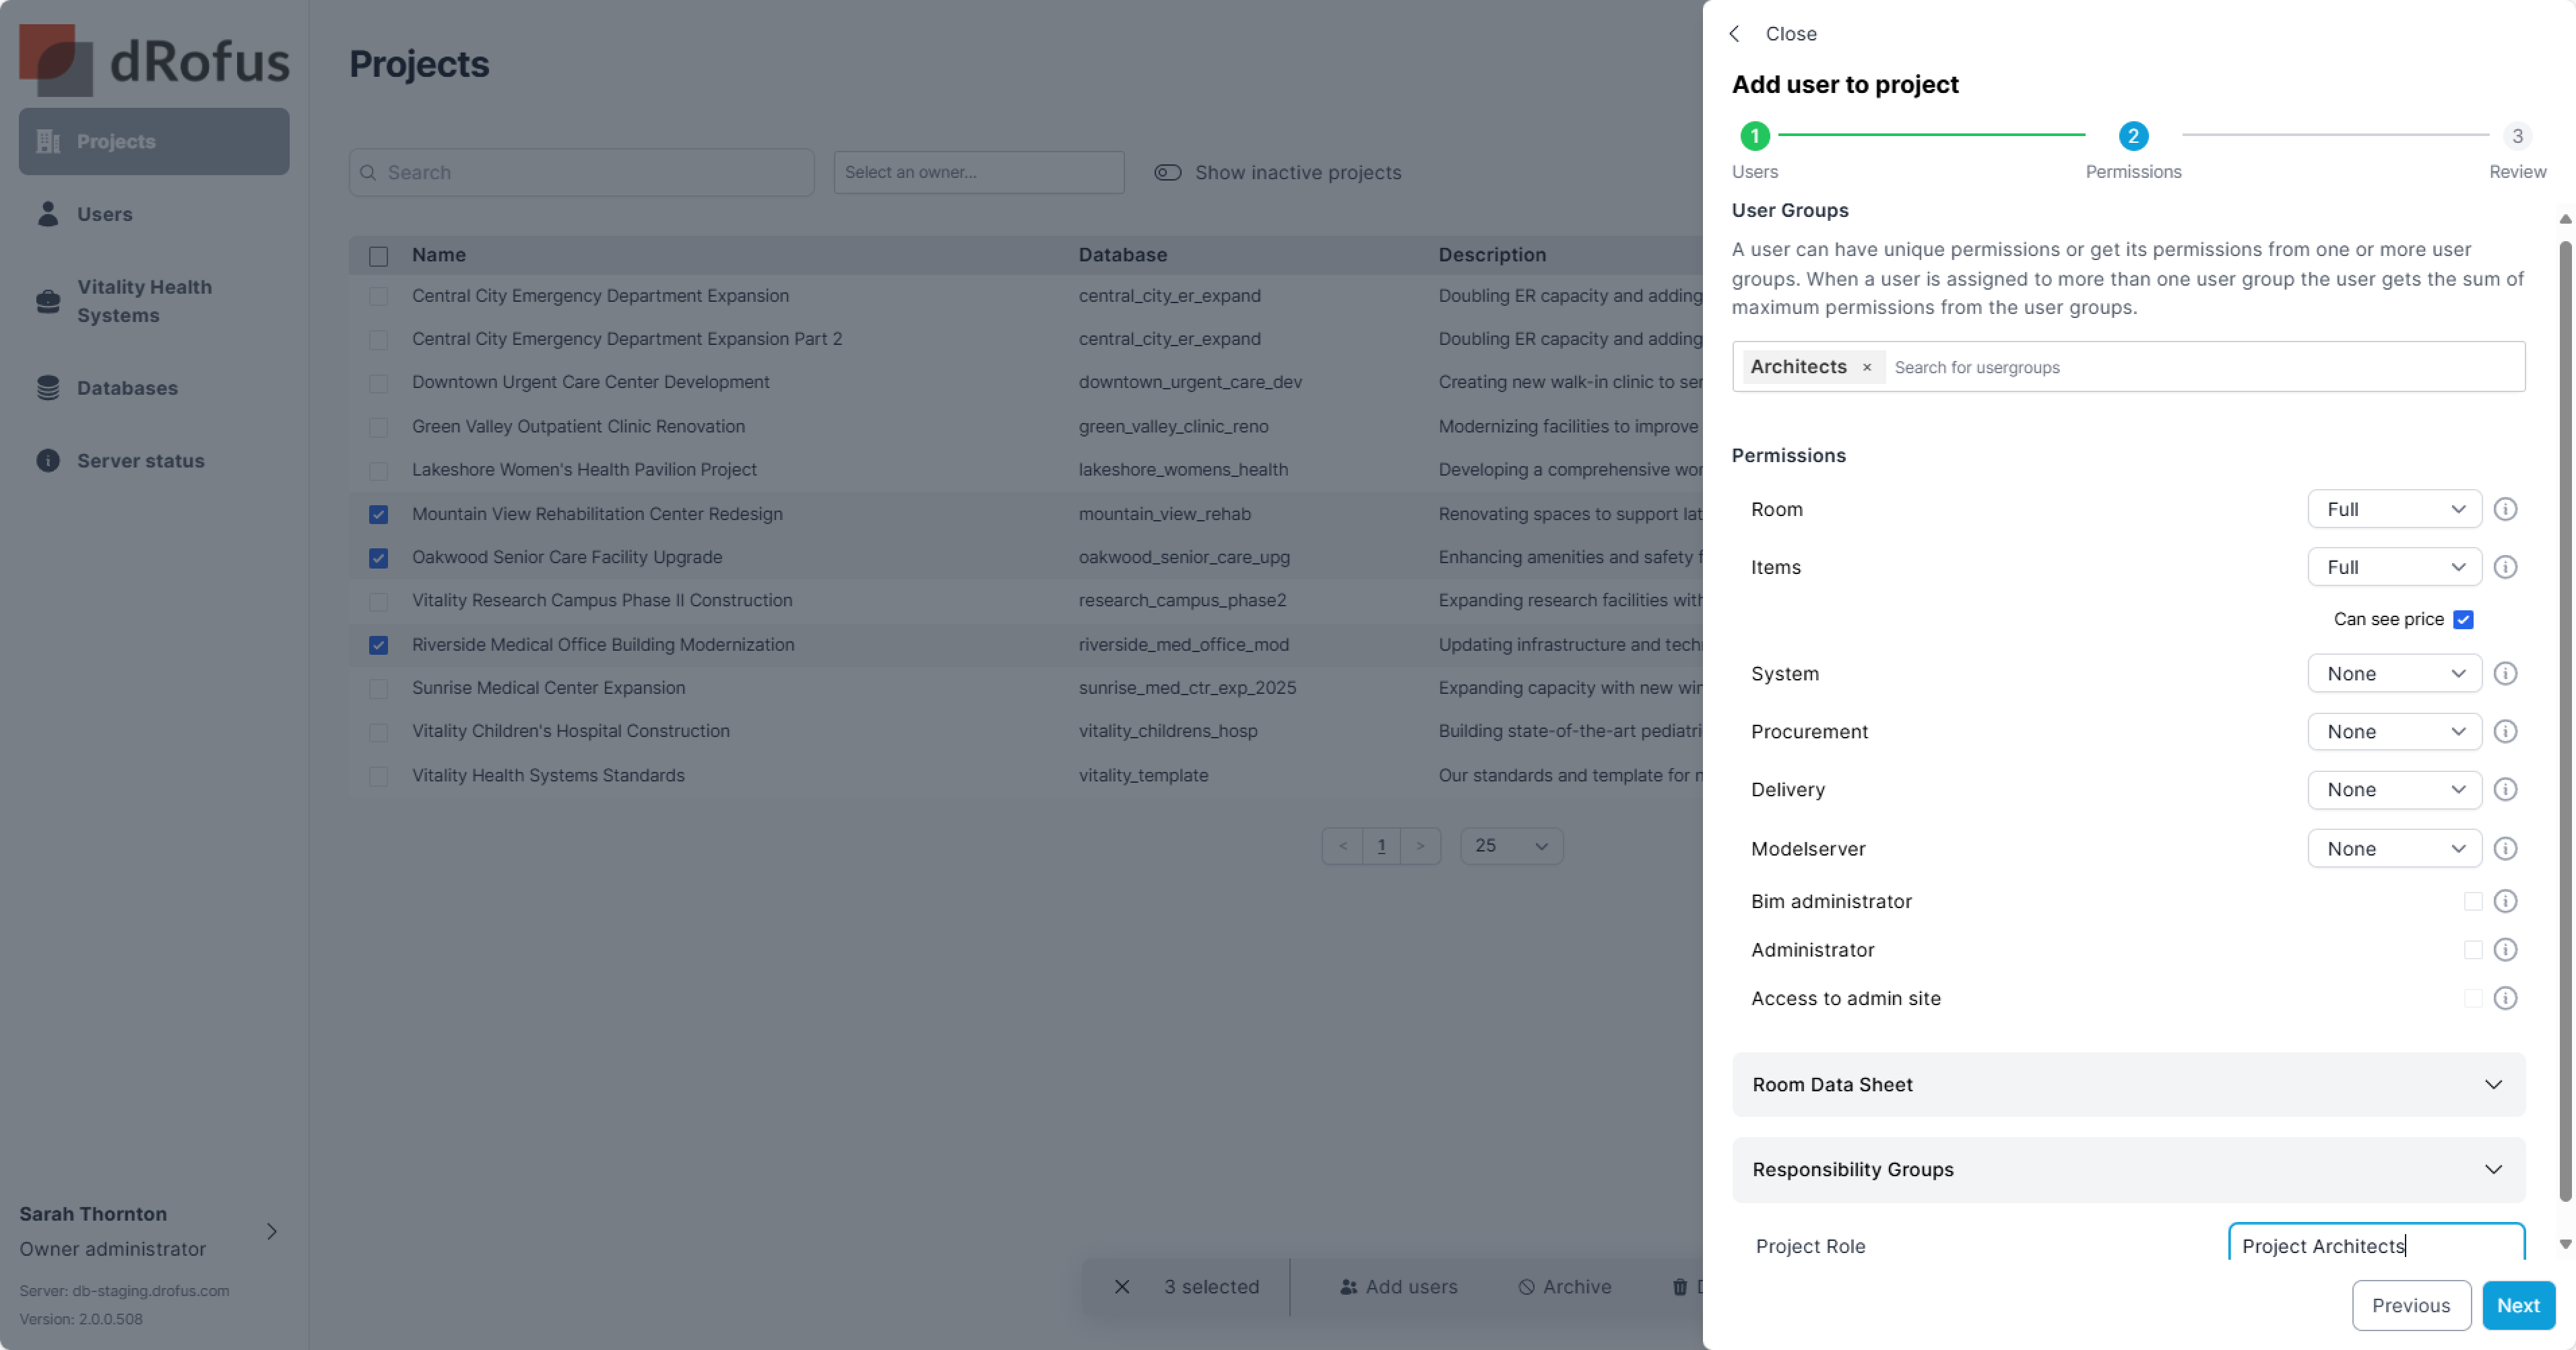Click the Previous button
The width and height of the screenshot is (2576, 1350).
(x=2411, y=1305)
